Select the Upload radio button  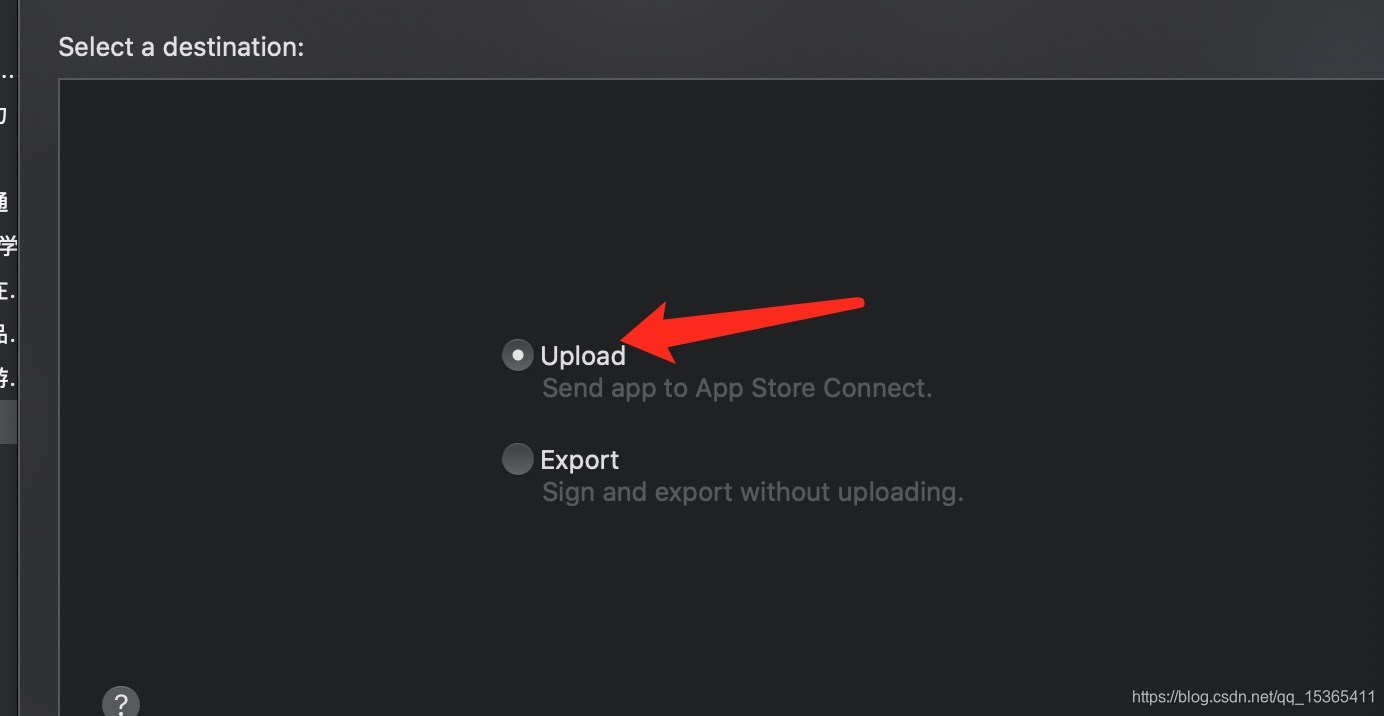point(517,355)
